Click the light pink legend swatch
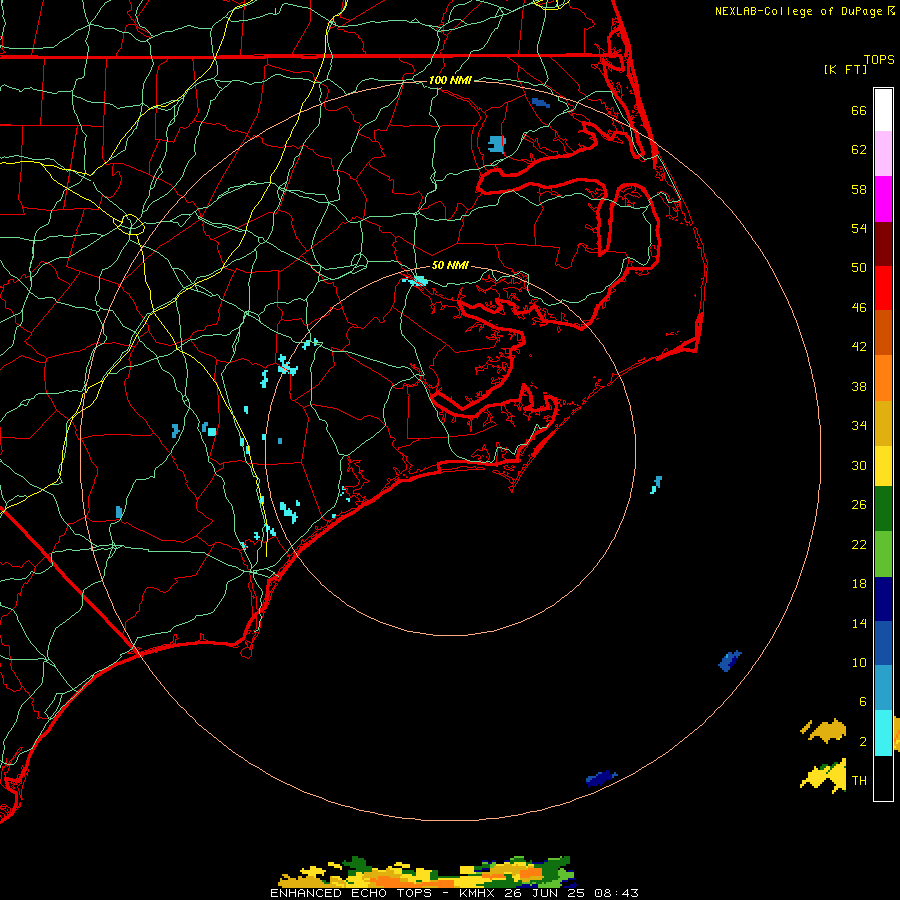 coord(883,153)
